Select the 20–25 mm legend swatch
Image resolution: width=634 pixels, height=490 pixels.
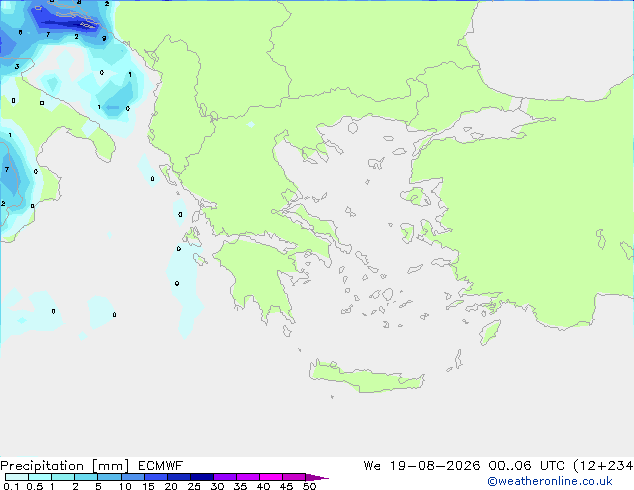point(179,477)
